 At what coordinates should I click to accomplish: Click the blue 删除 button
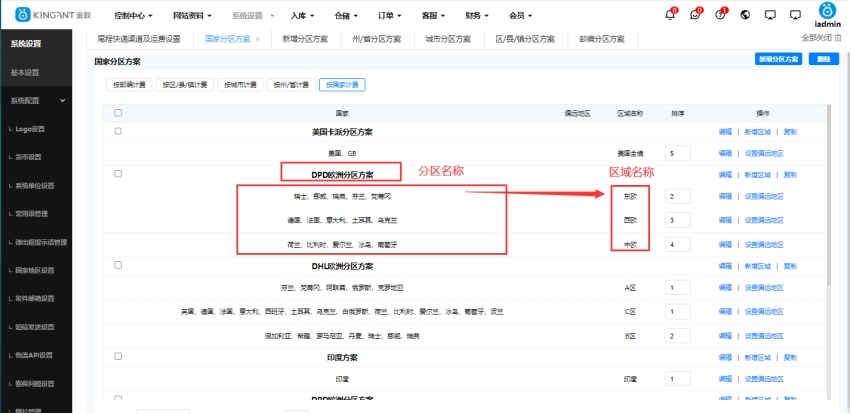(x=824, y=59)
